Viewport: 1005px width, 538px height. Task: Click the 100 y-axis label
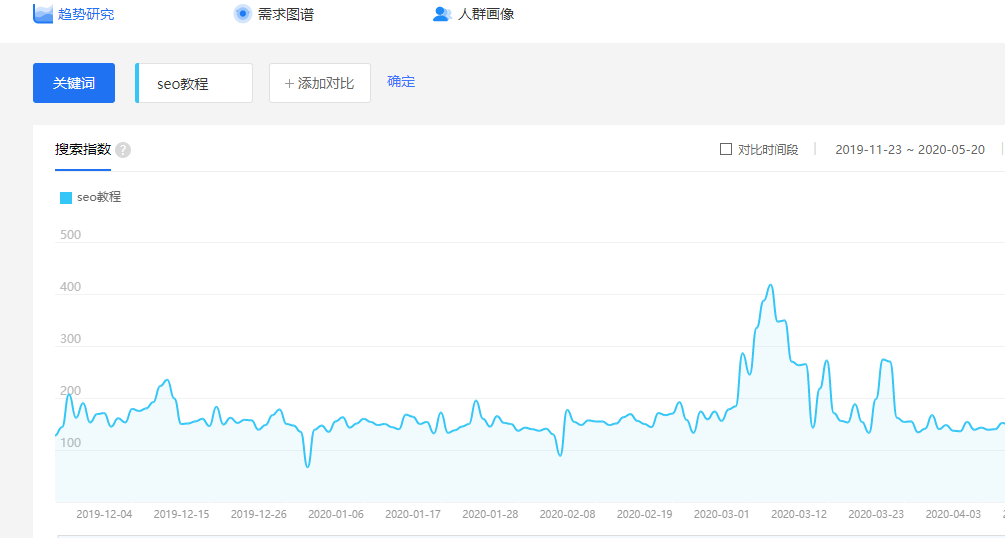(71, 442)
